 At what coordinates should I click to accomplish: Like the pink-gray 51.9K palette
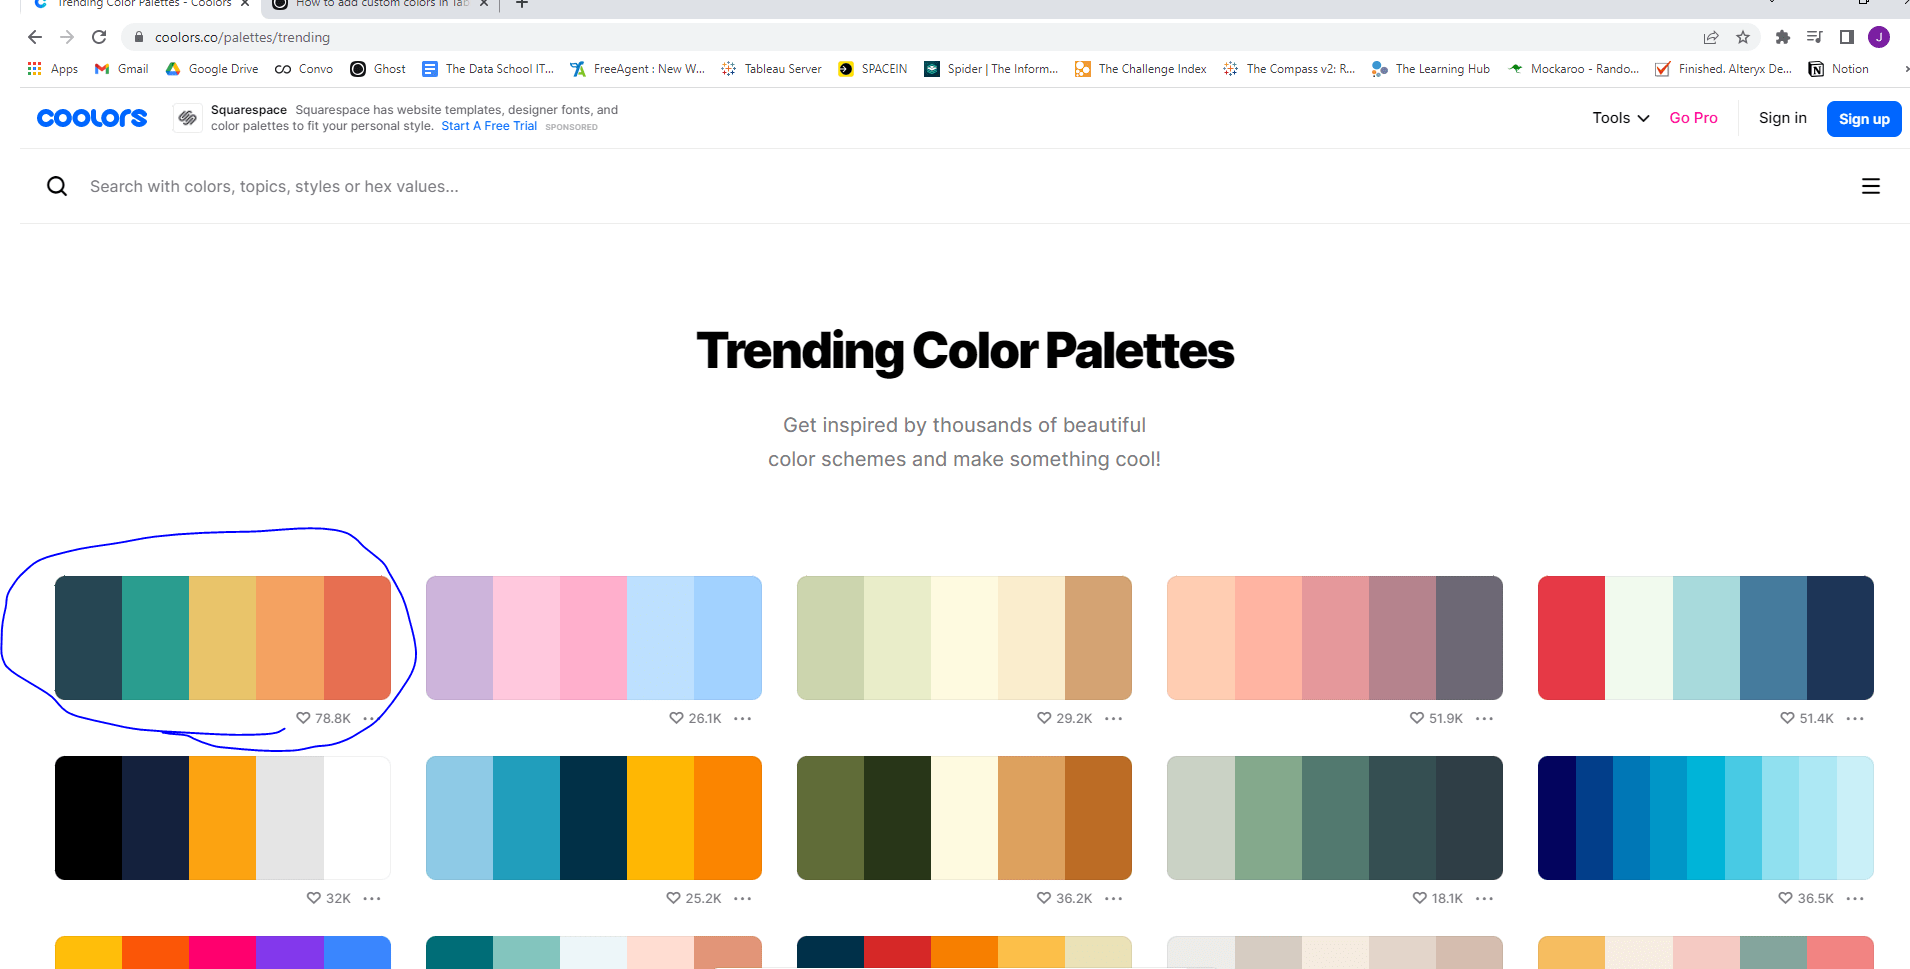click(1416, 718)
